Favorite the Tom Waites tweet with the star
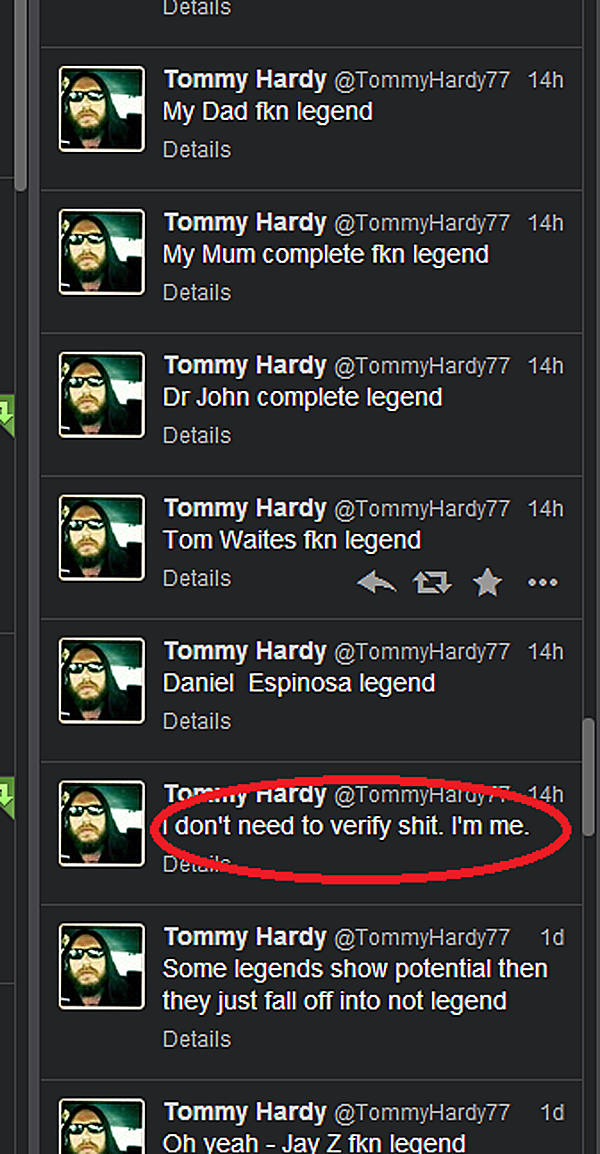 (487, 582)
